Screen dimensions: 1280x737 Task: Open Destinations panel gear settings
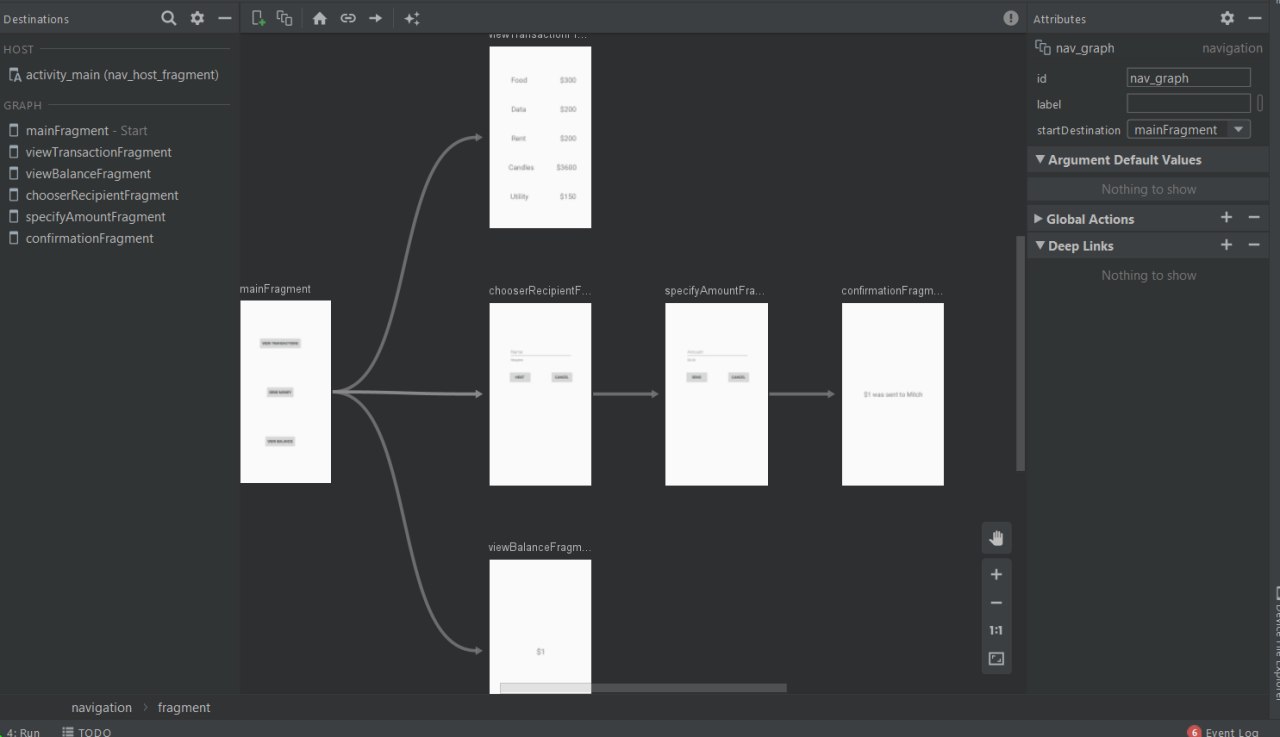click(197, 18)
